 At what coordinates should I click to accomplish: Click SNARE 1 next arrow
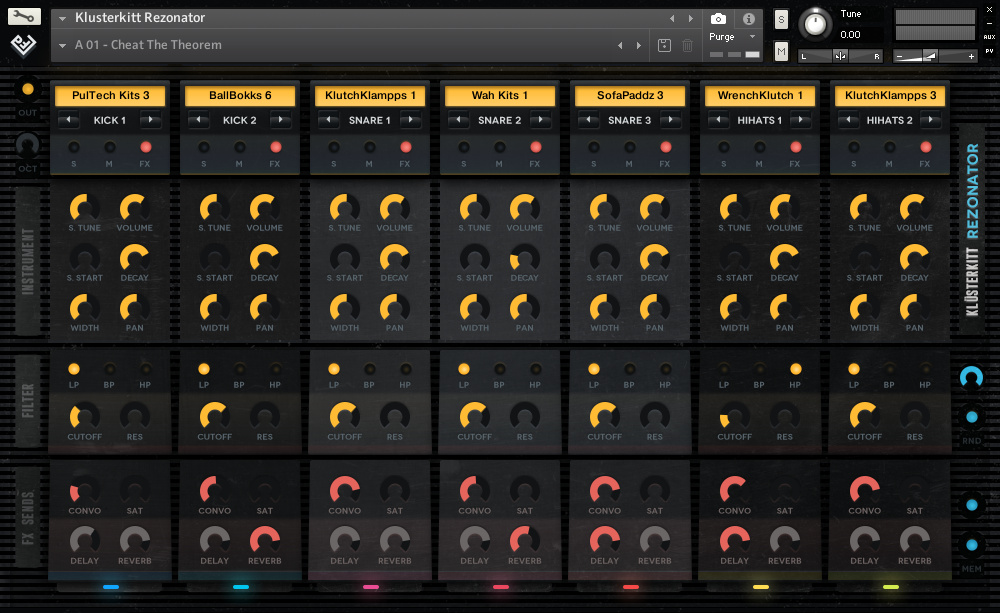(x=411, y=120)
